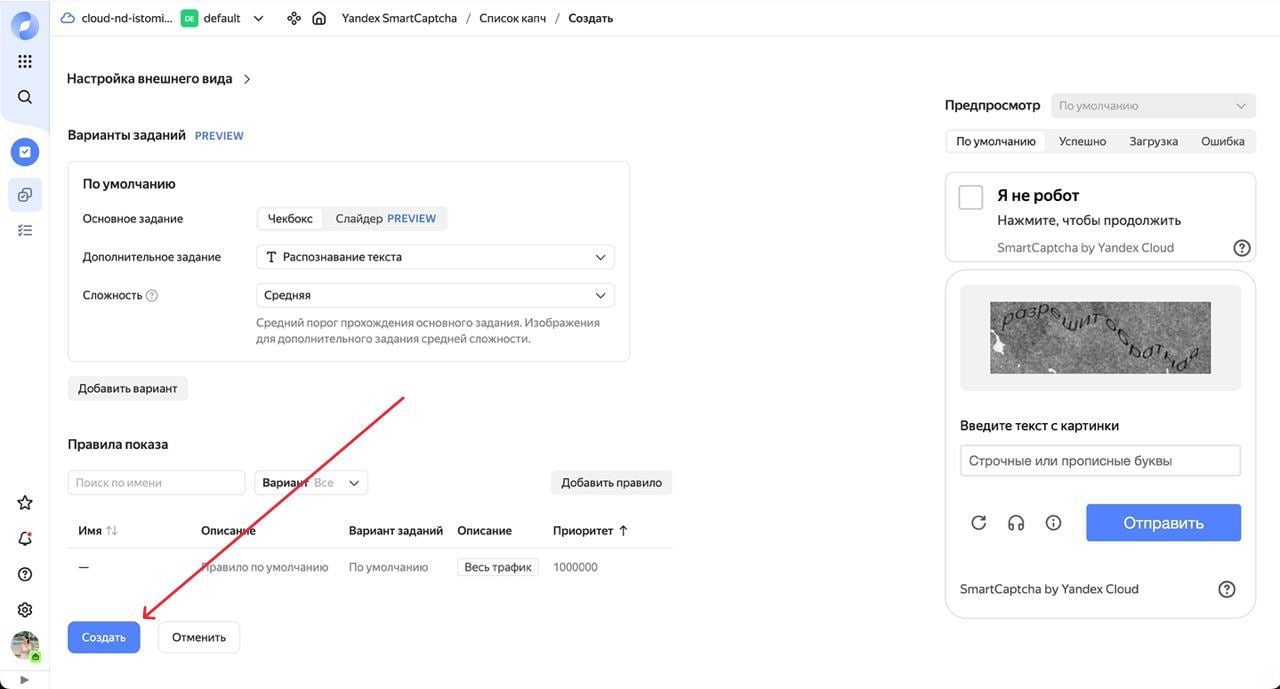
Task: Focus the 'Поиск по имени' search field
Action: click(x=156, y=483)
